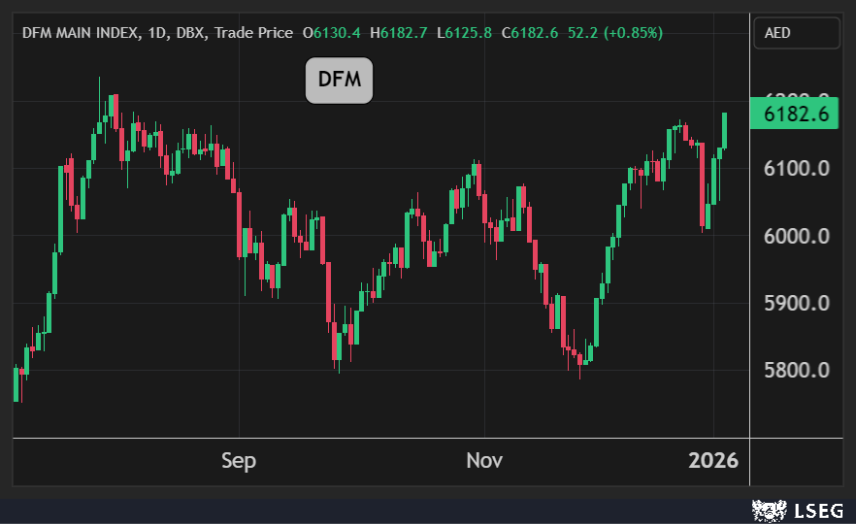Click the DFM symbol badge
This screenshot has width=856, height=525.
(339, 80)
